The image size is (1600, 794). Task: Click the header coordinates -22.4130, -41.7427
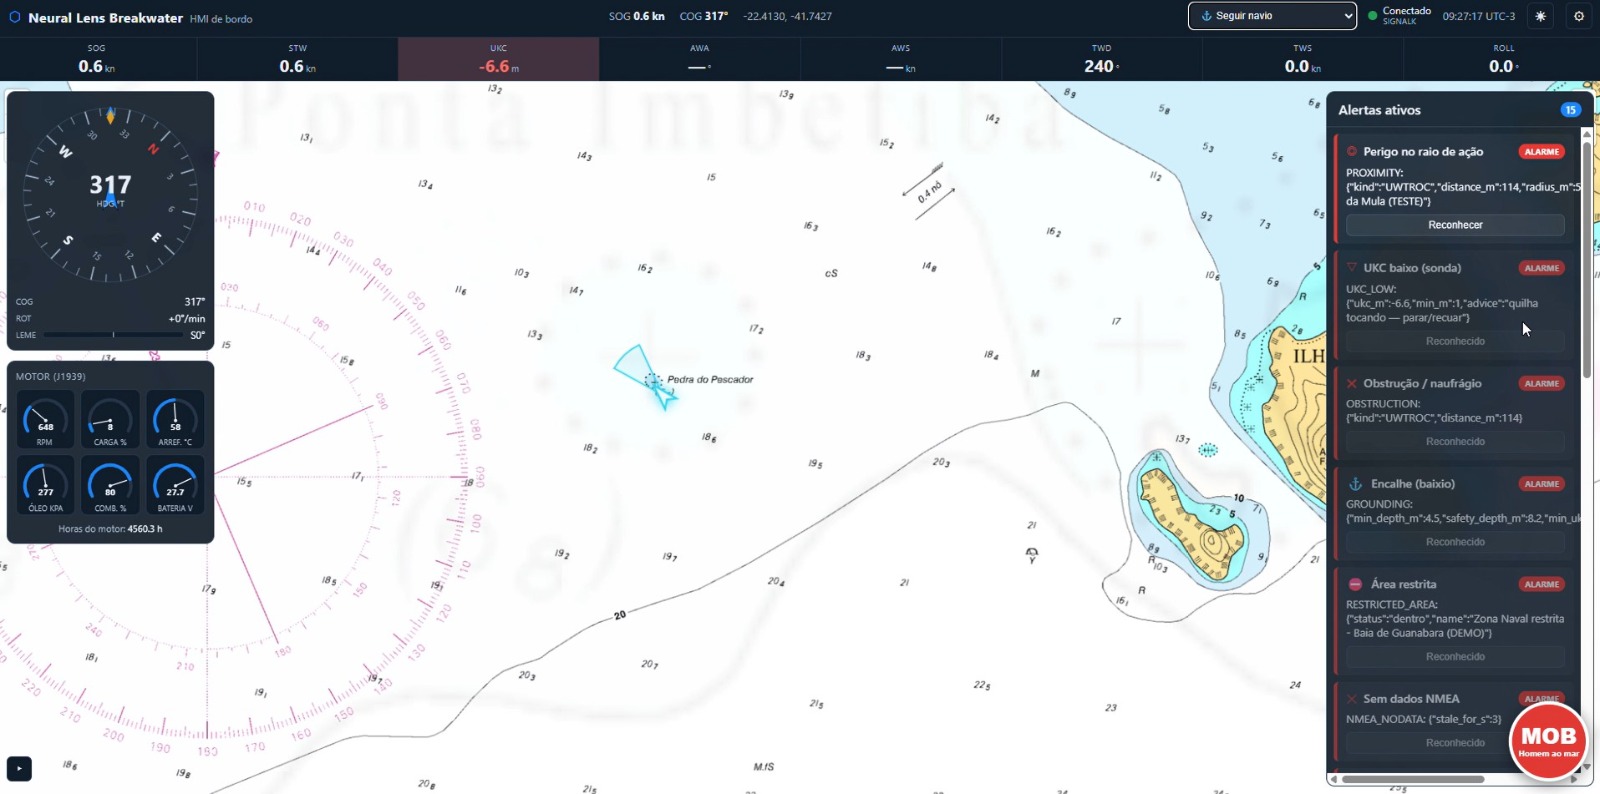click(787, 16)
